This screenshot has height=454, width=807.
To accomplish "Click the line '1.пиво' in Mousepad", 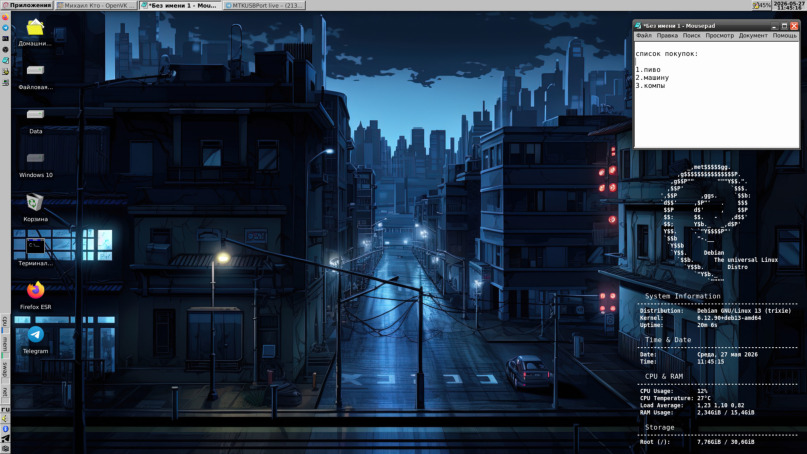I will pyautogui.click(x=648, y=69).
